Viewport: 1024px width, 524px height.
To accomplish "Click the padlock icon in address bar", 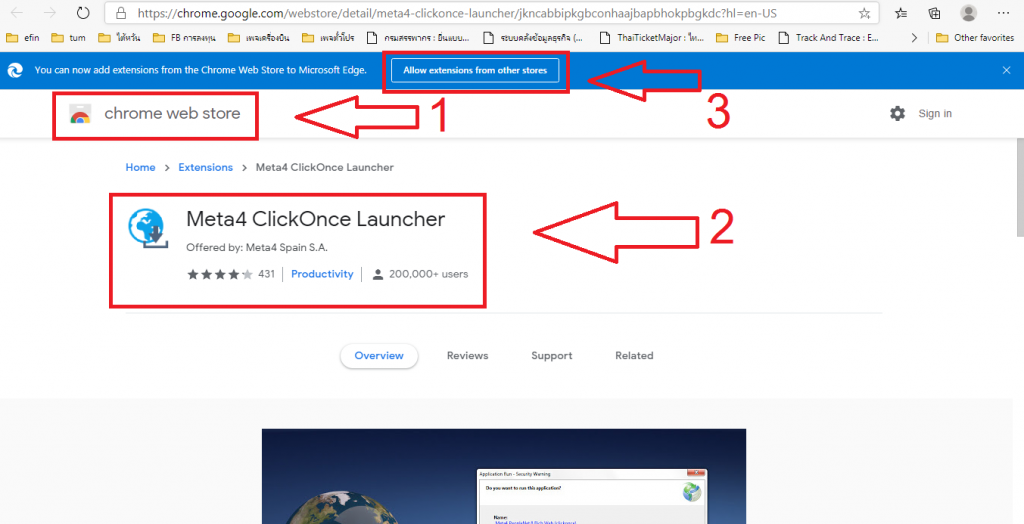I will click(x=120, y=13).
